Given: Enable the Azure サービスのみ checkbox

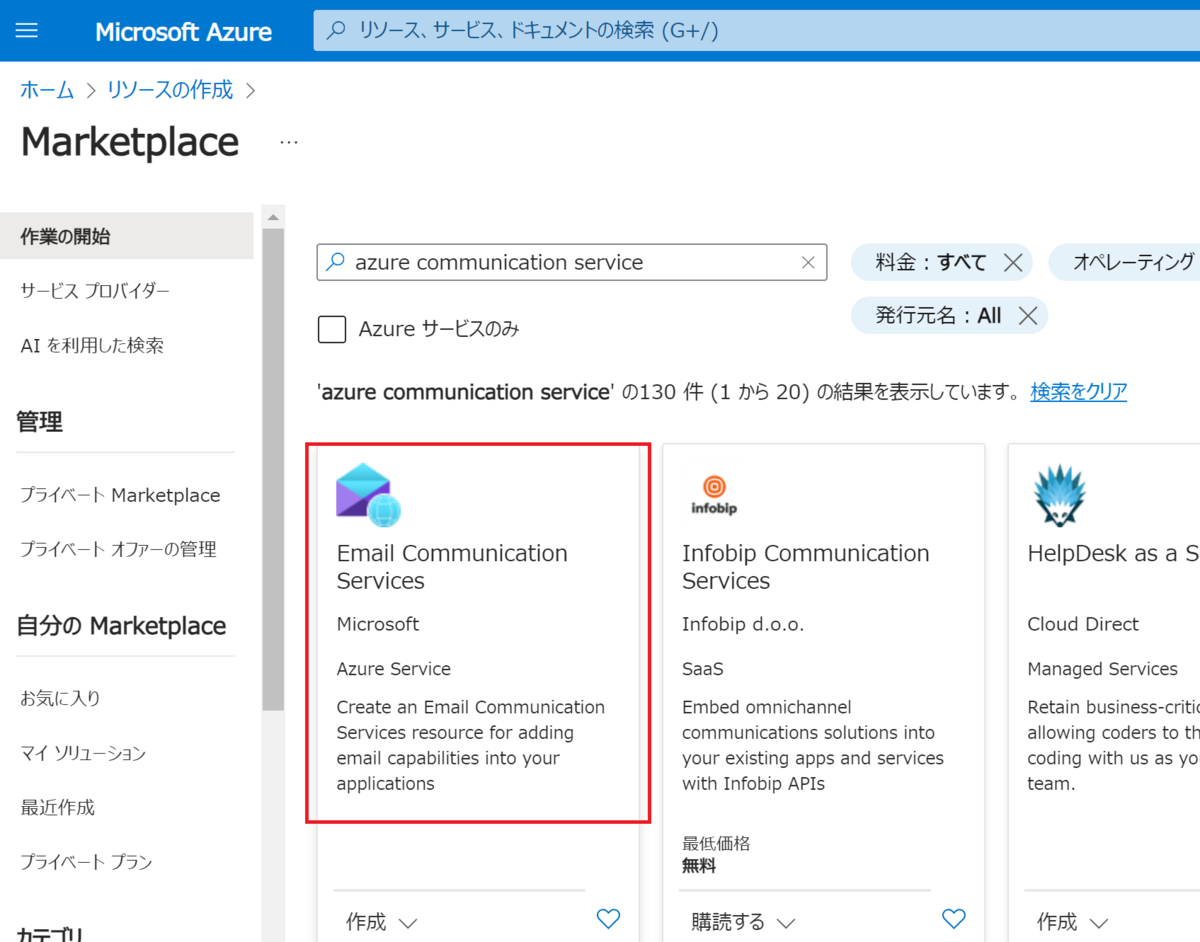Looking at the screenshot, I should [332, 329].
